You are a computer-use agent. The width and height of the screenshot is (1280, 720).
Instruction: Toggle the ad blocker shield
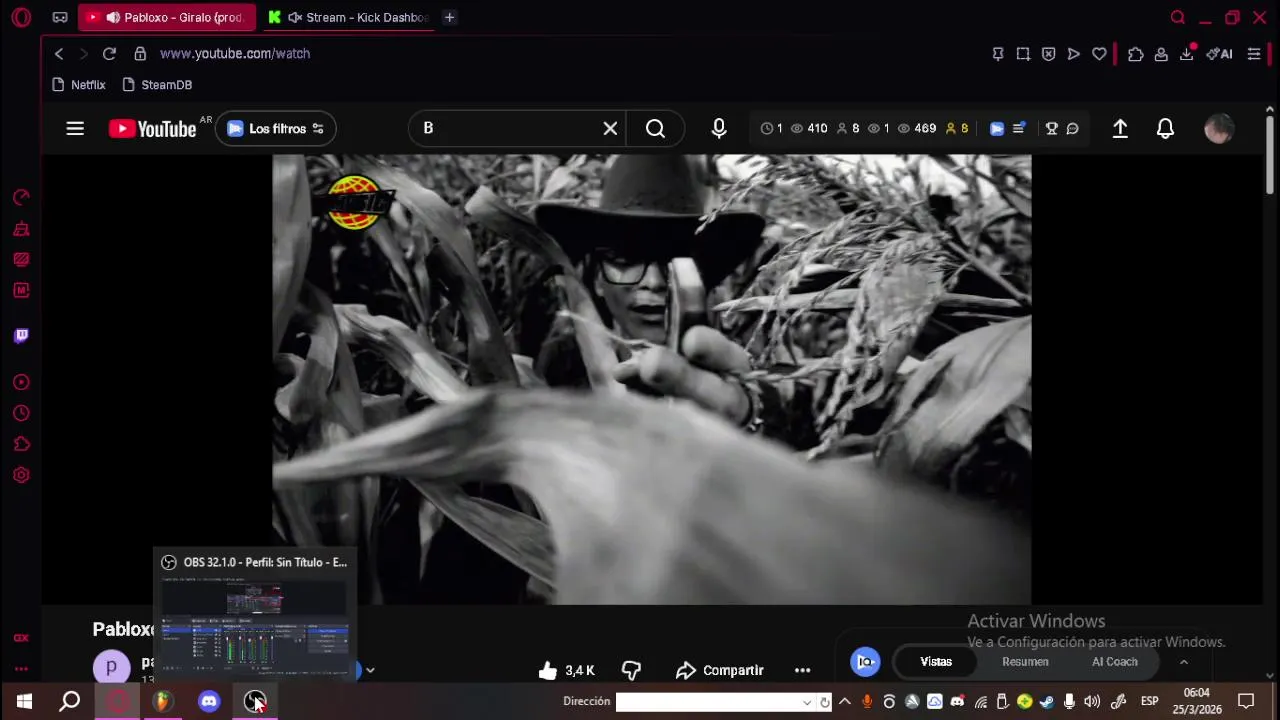pyautogui.click(x=1048, y=54)
